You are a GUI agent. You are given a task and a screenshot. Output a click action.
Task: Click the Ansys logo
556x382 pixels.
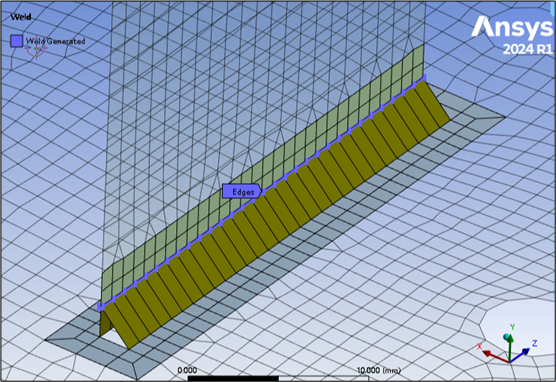point(512,28)
